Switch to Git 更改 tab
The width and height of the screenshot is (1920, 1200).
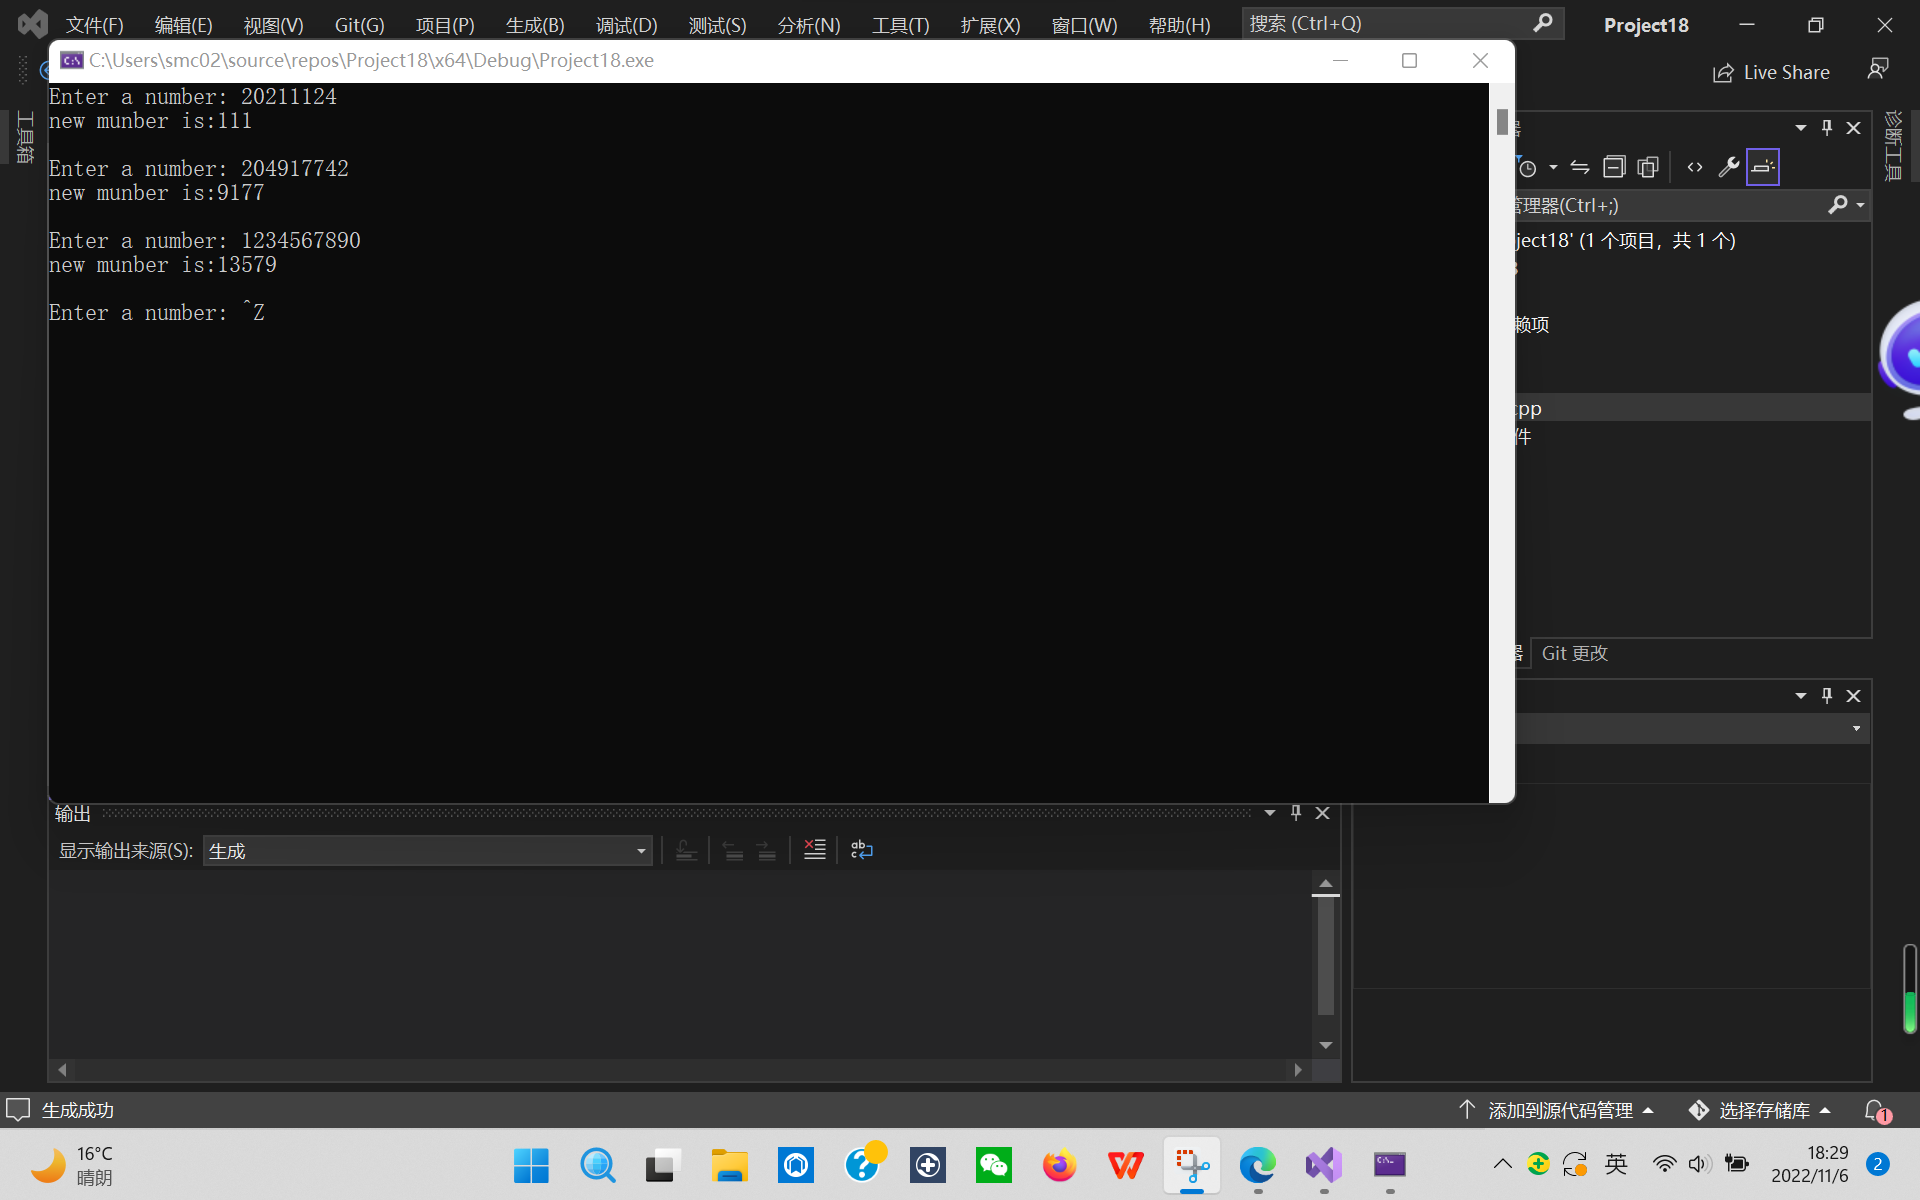[x=1574, y=653]
